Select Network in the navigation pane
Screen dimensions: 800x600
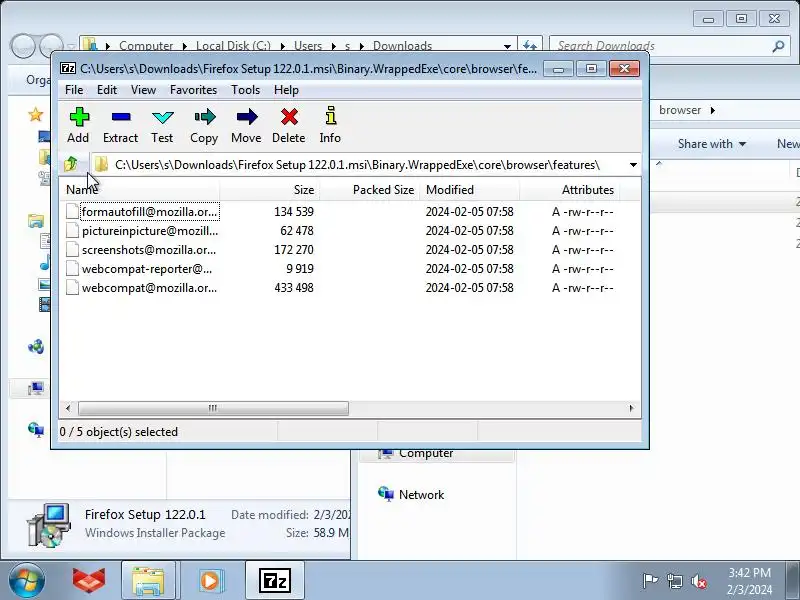(421, 494)
